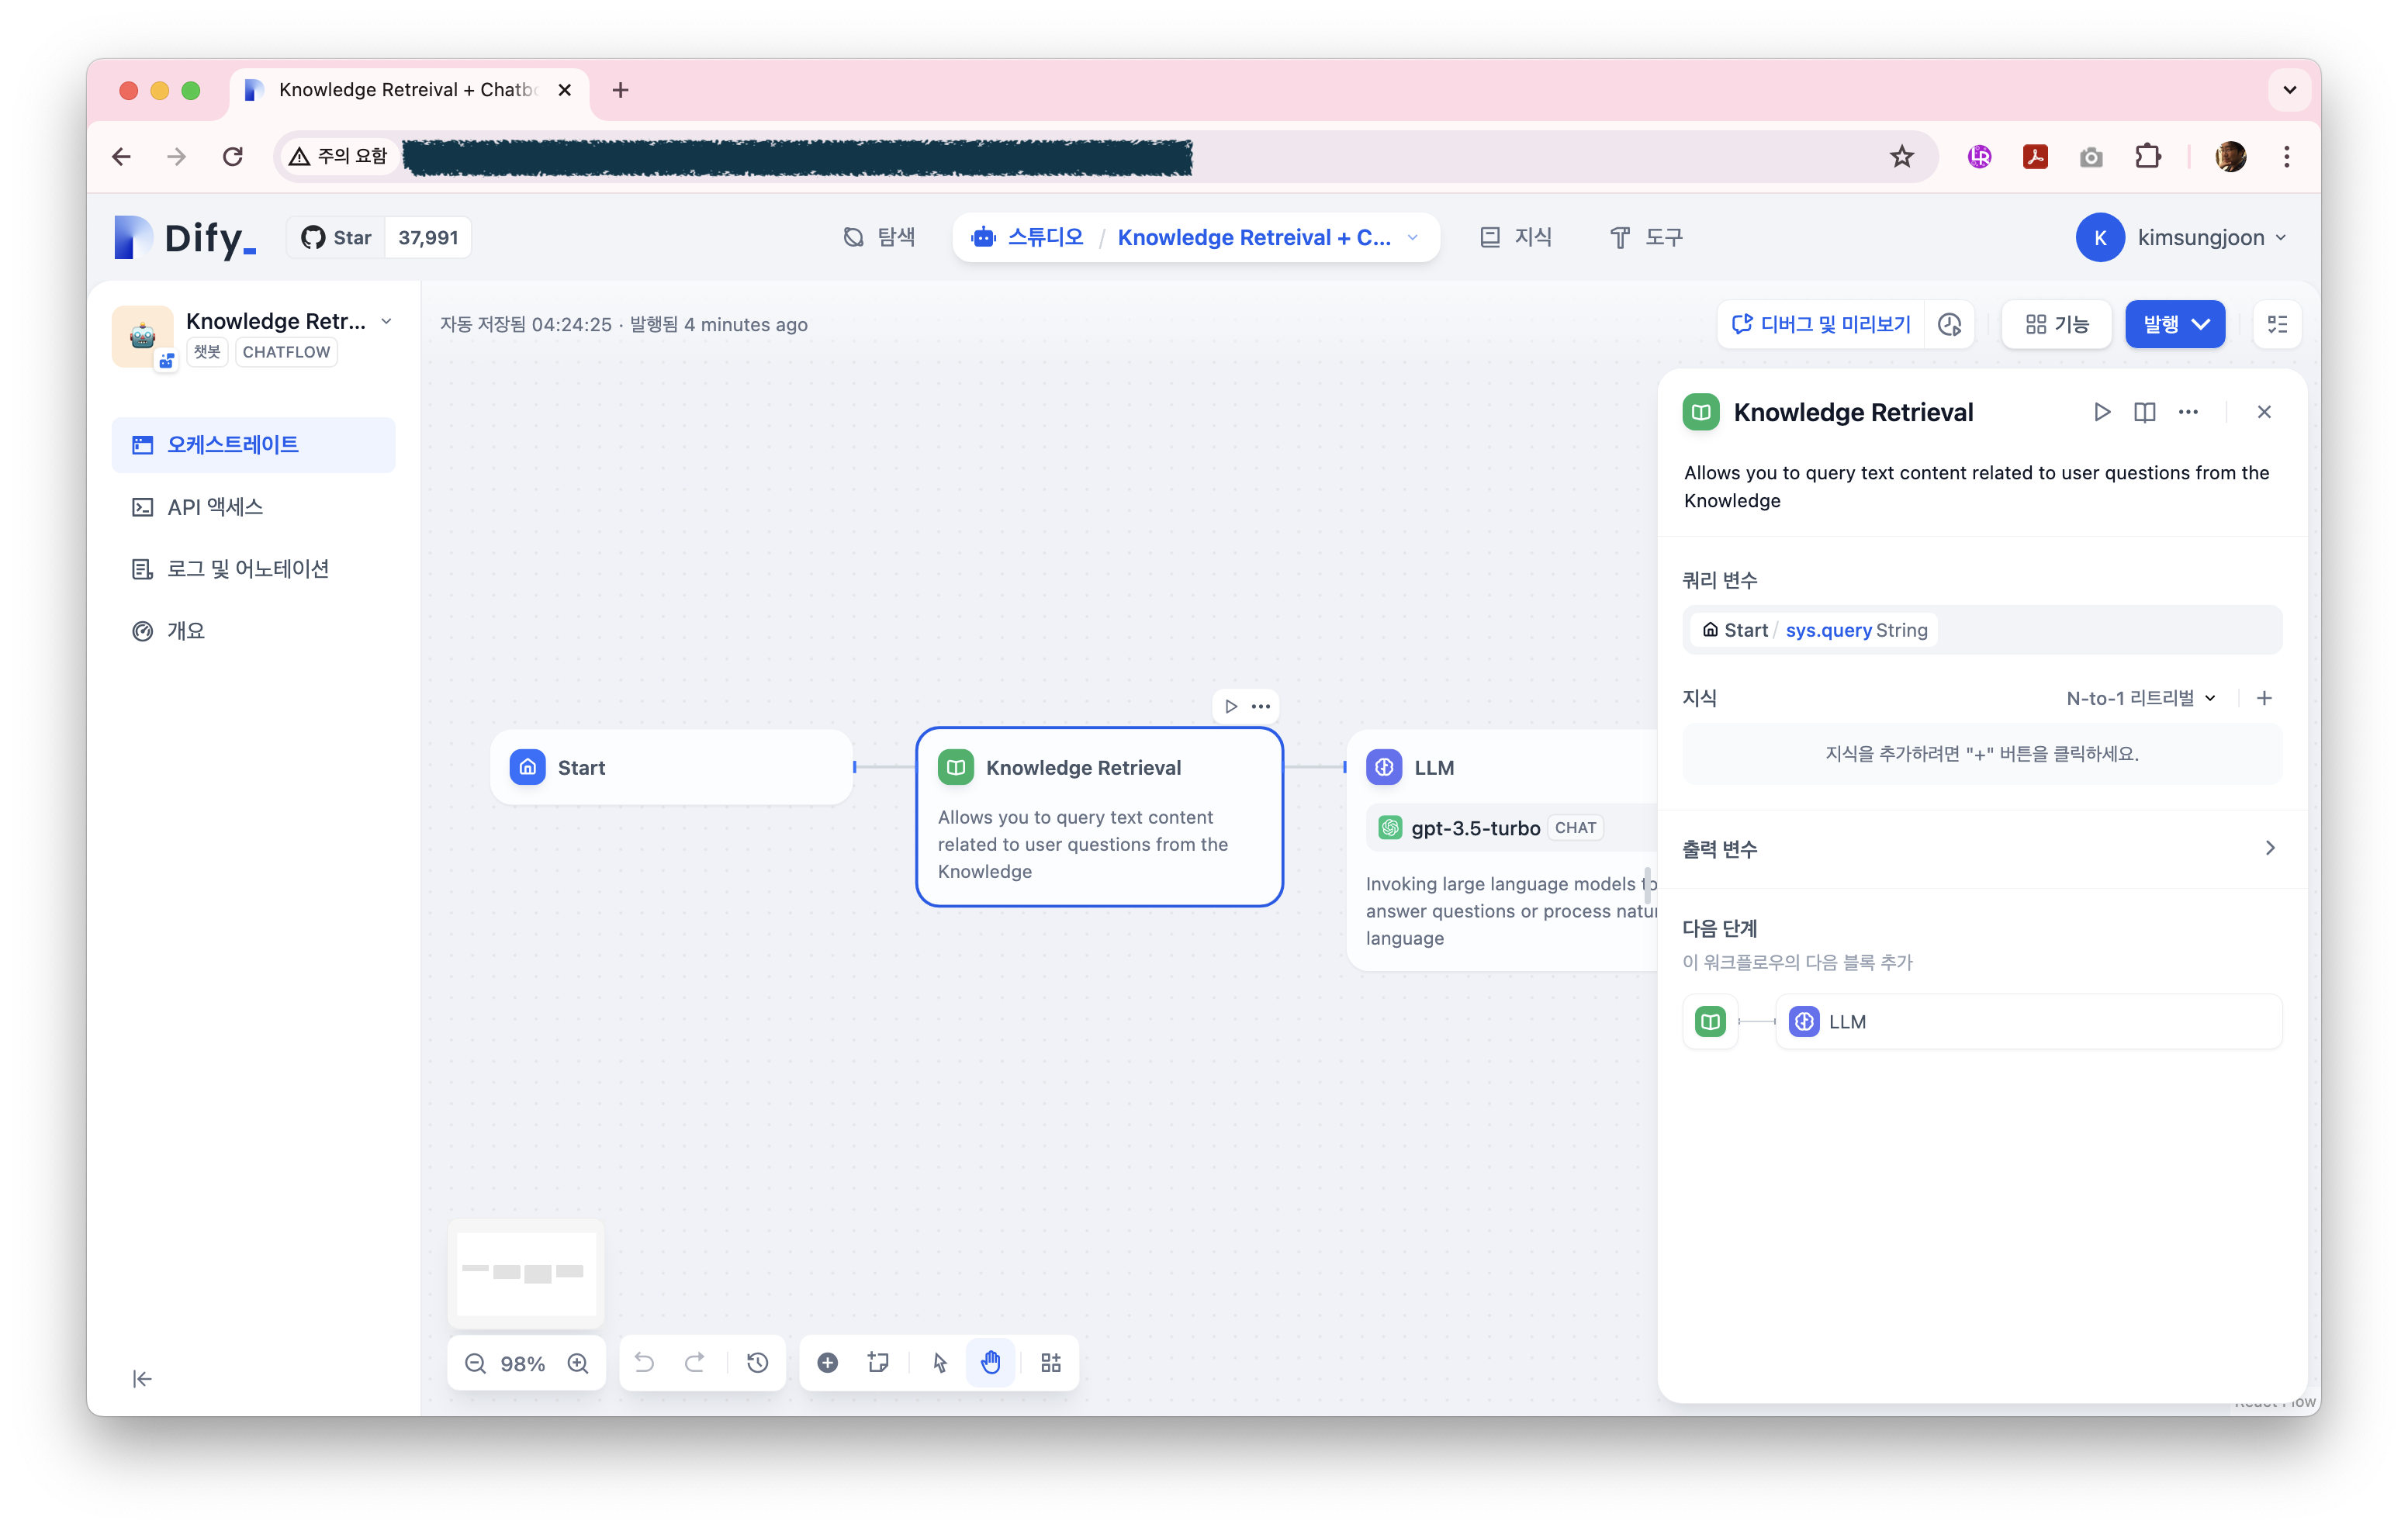Open the N-to-1 리트리벌 dropdown
The image size is (2408, 1531).
[x=2140, y=698]
